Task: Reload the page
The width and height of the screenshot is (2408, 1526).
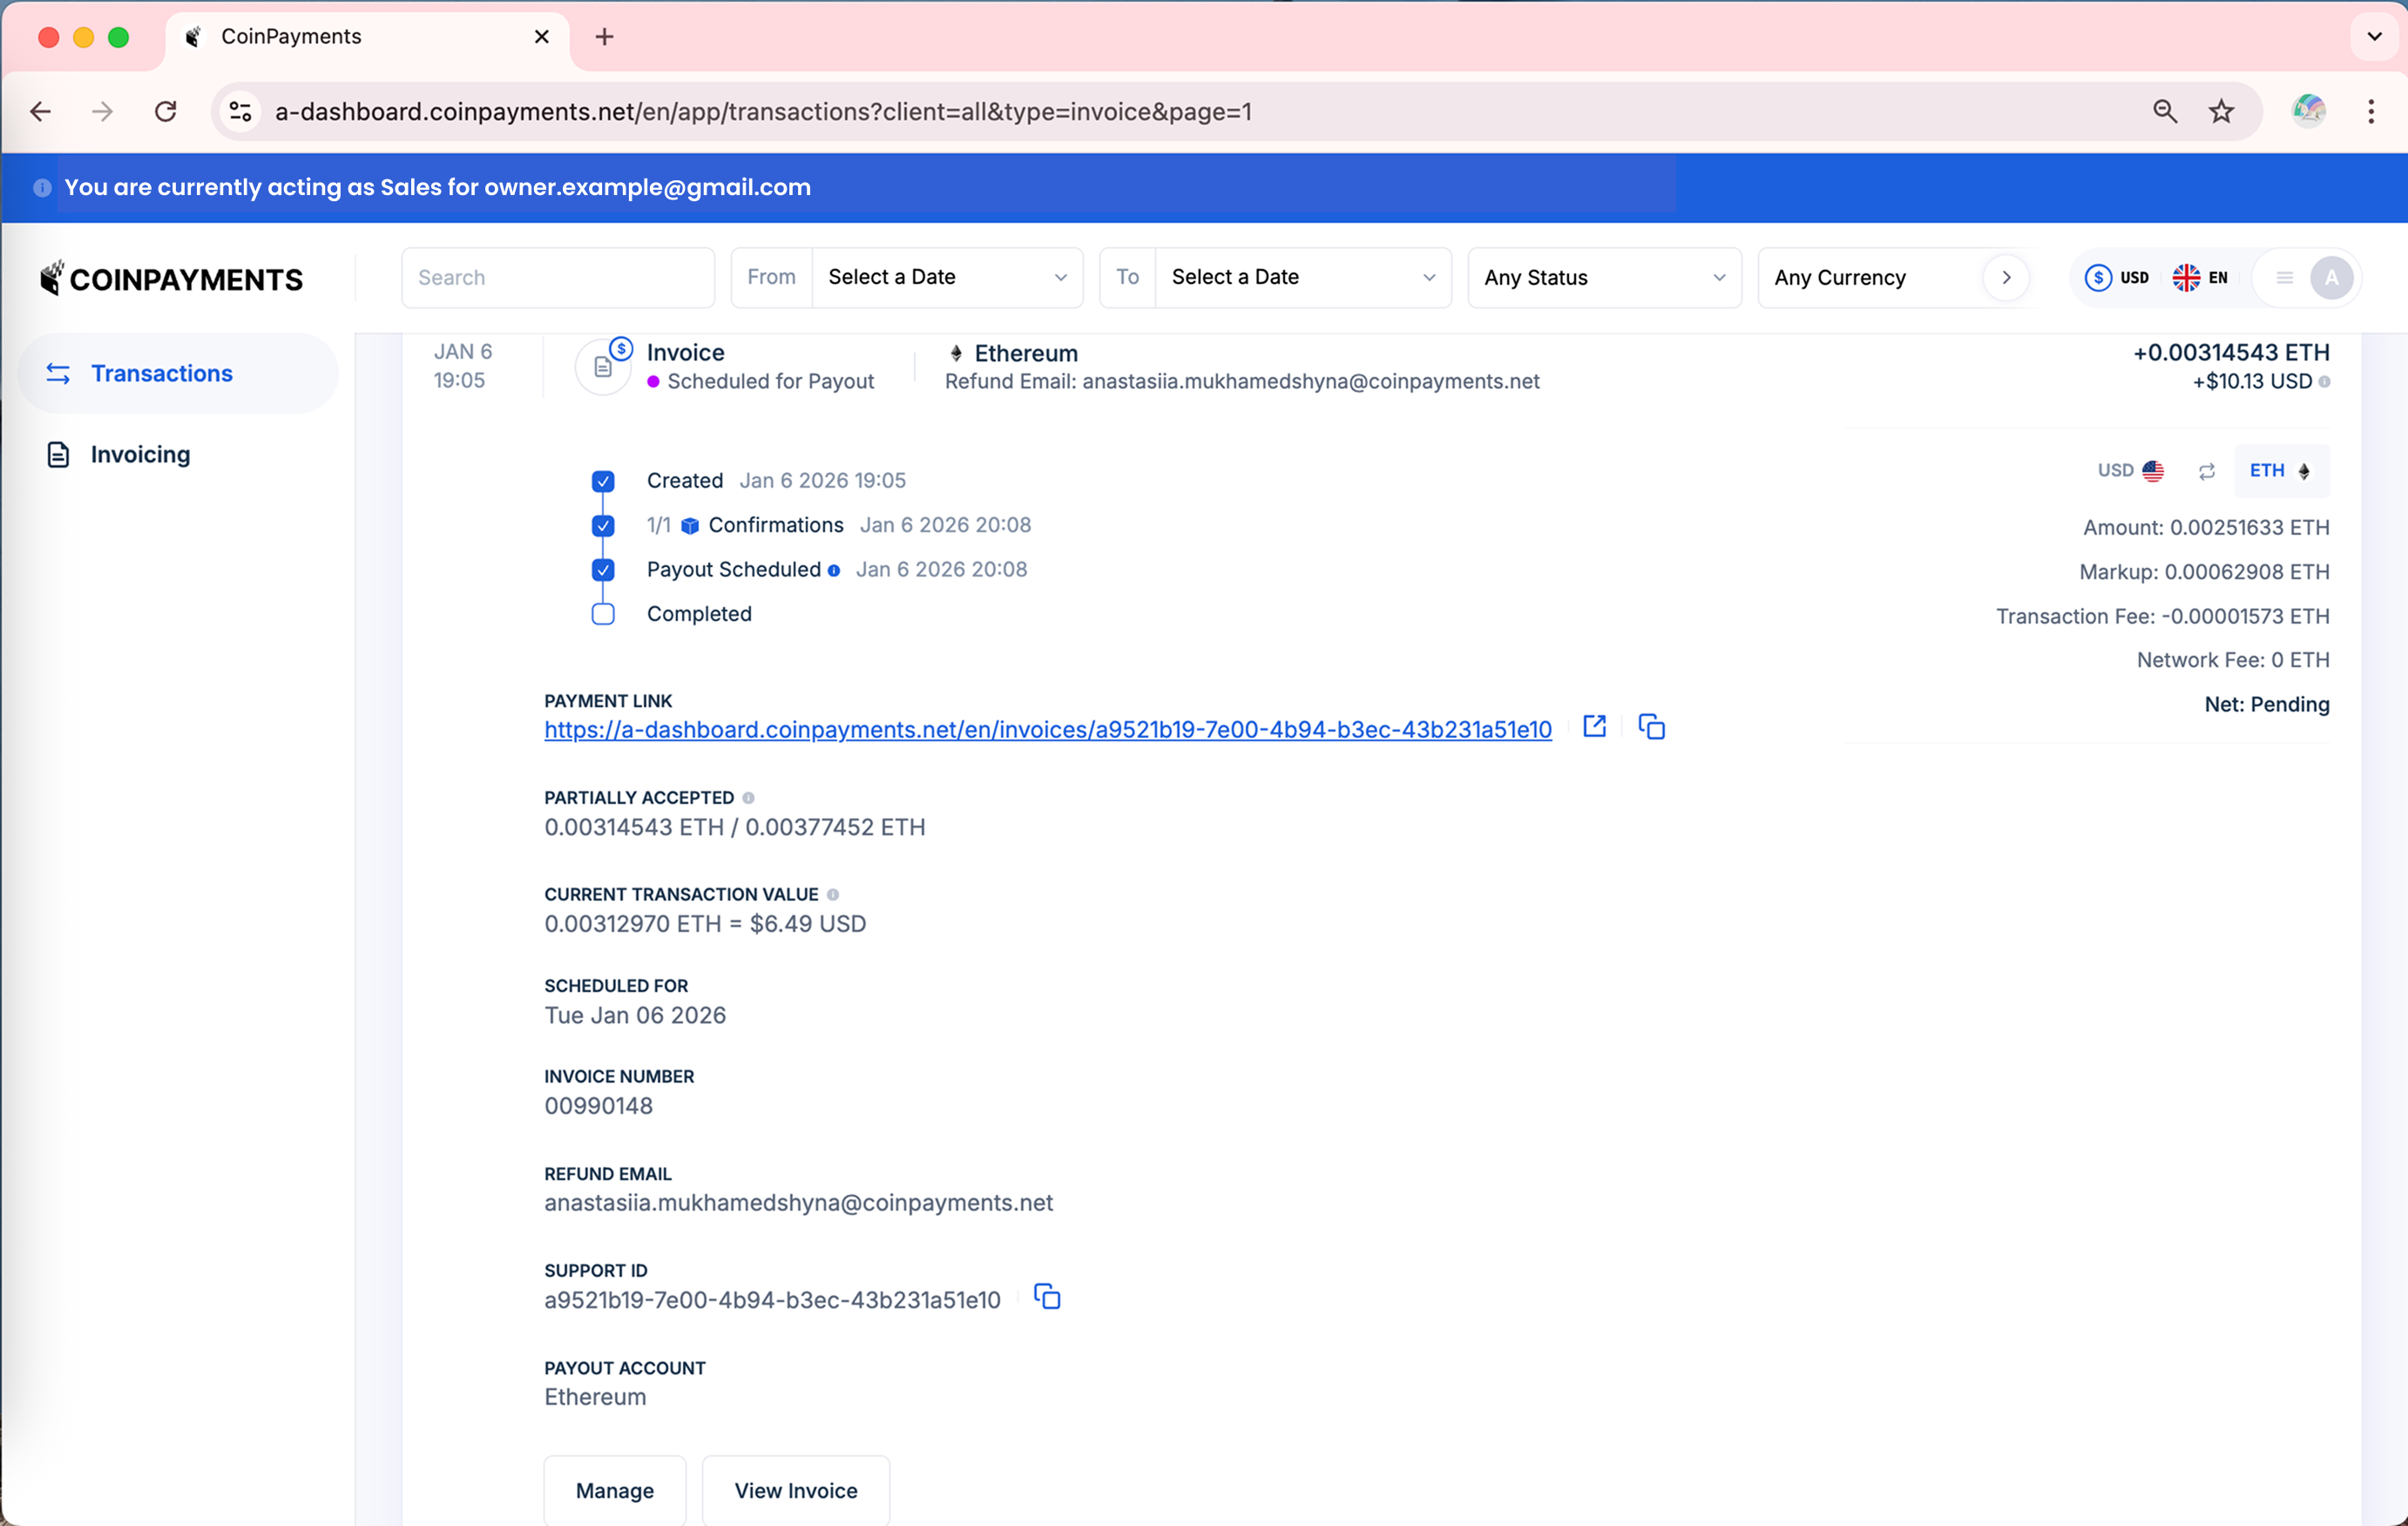Action: pos(166,112)
